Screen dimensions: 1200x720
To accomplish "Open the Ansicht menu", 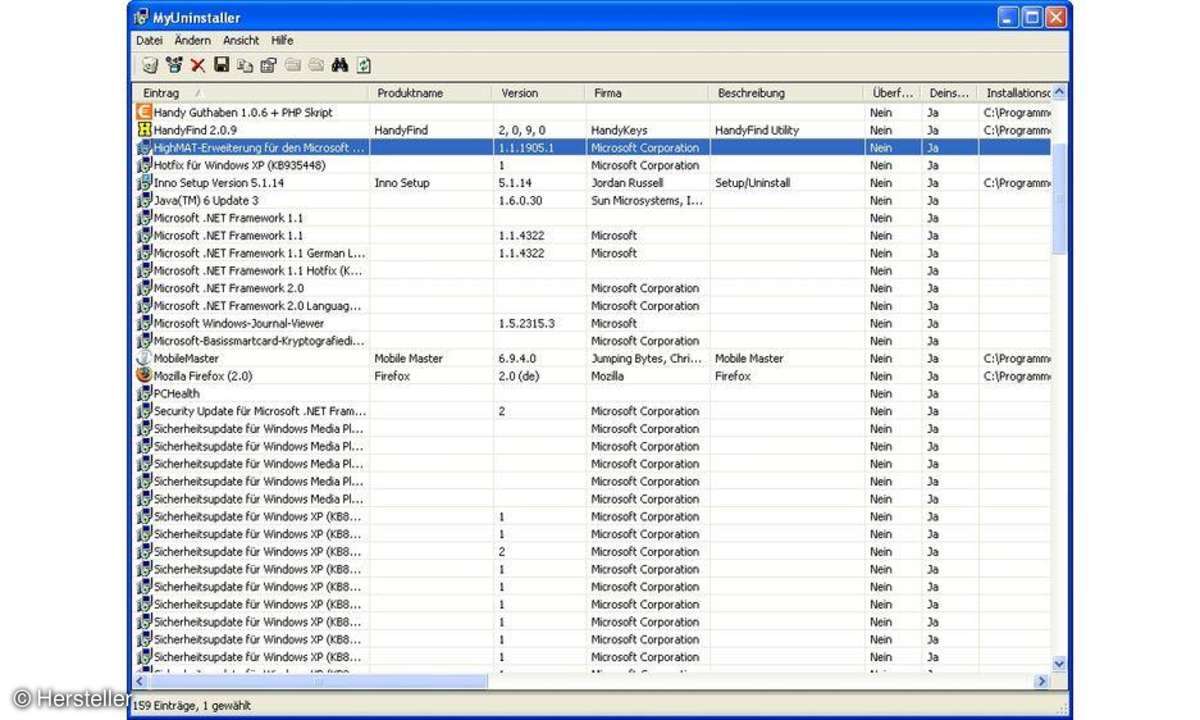I will coord(241,40).
